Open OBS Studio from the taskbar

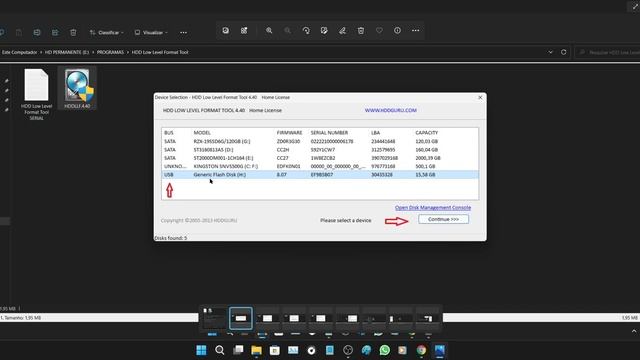click(x=348, y=350)
